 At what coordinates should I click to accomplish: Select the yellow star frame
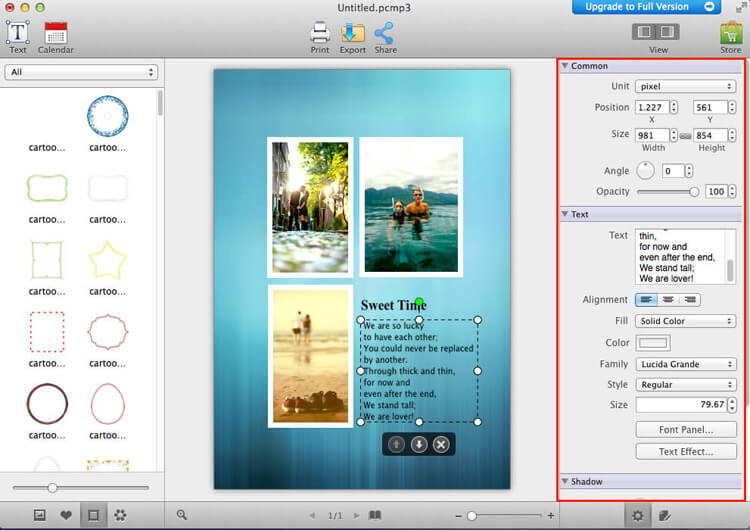[108, 260]
